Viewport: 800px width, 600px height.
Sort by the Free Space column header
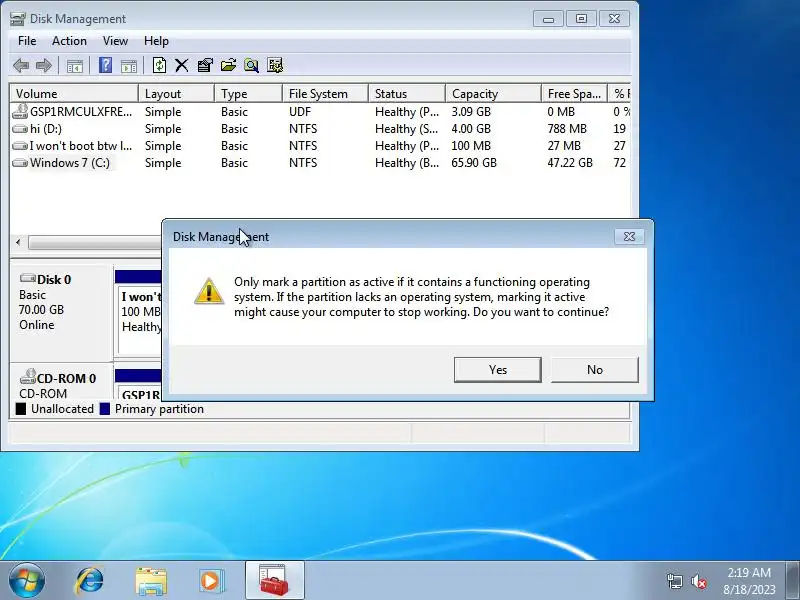click(574, 94)
